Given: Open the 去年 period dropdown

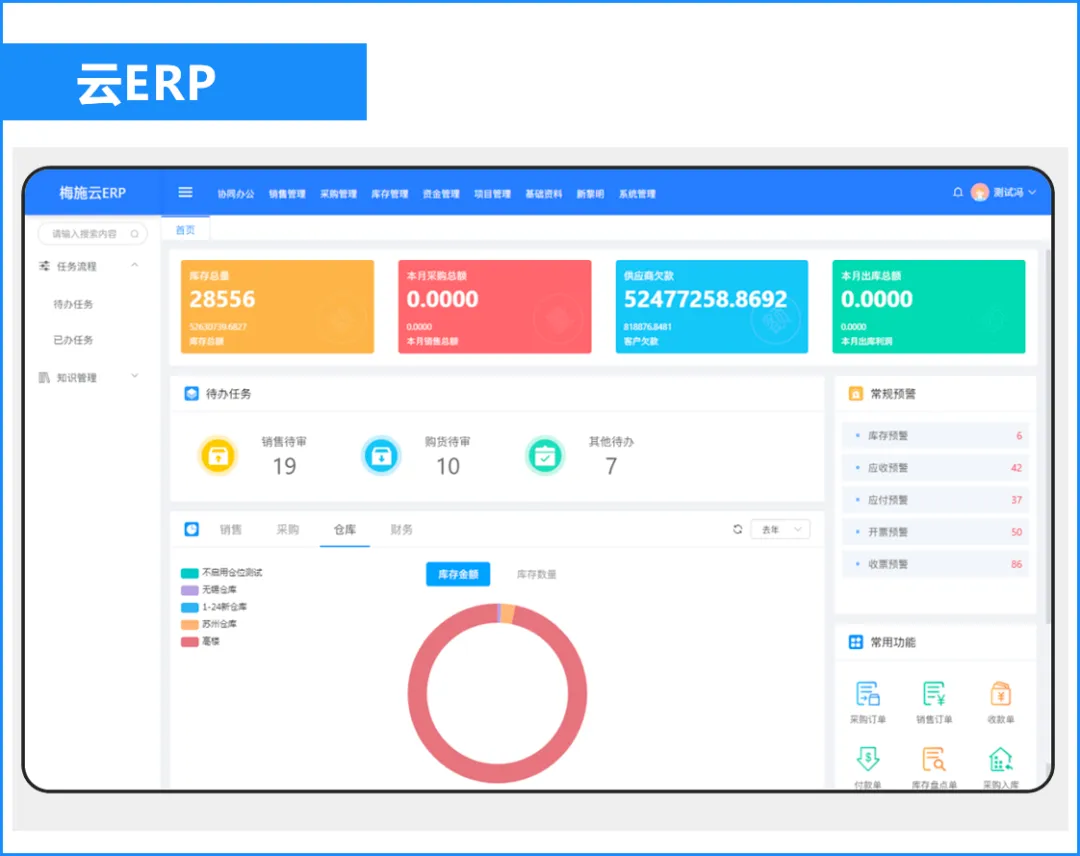Looking at the screenshot, I should point(780,529).
